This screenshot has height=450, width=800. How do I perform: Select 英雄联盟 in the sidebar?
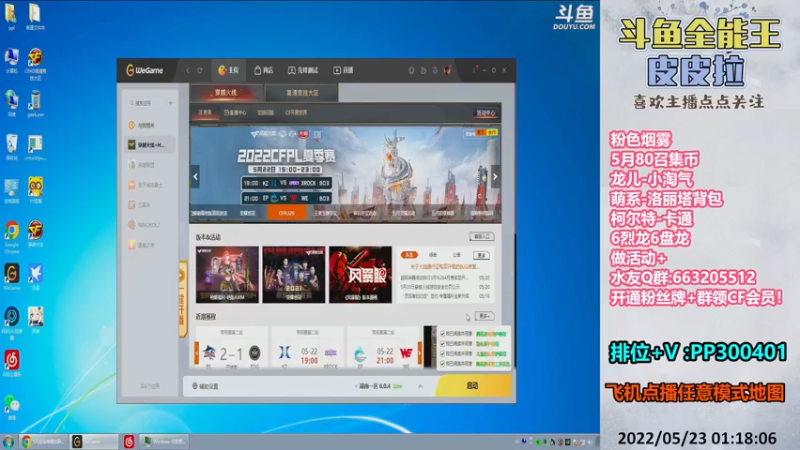tap(149, 165)
